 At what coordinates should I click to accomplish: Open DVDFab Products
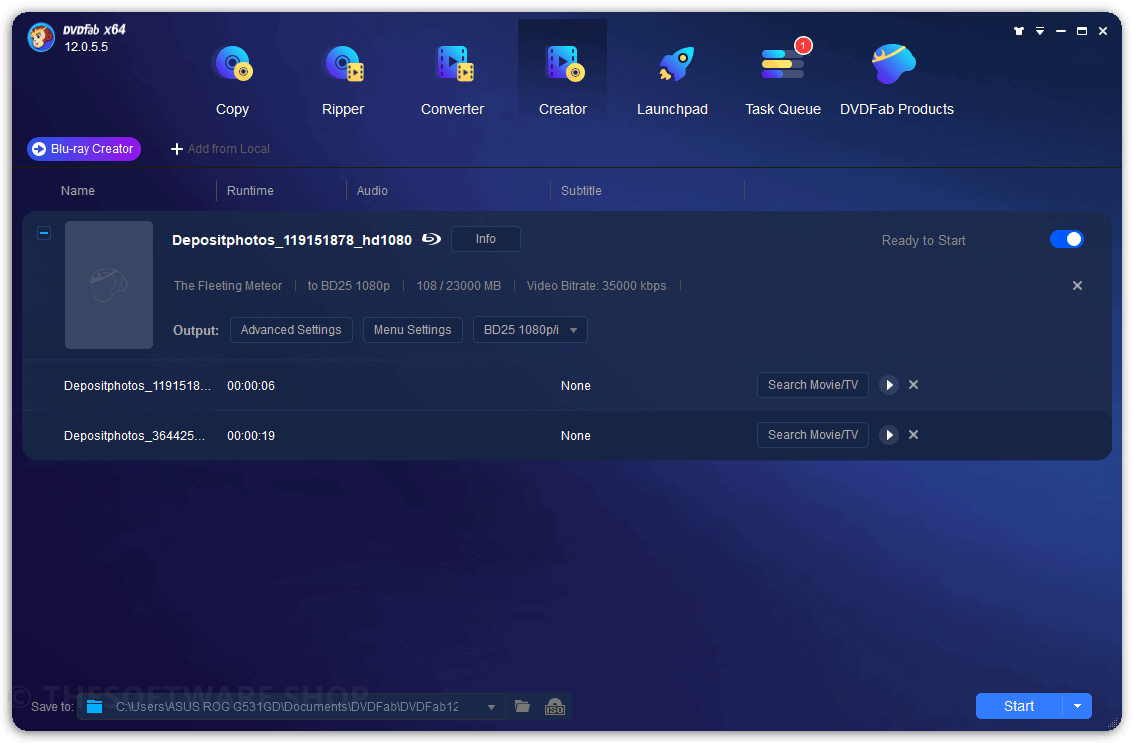click(x=897, y=80)
